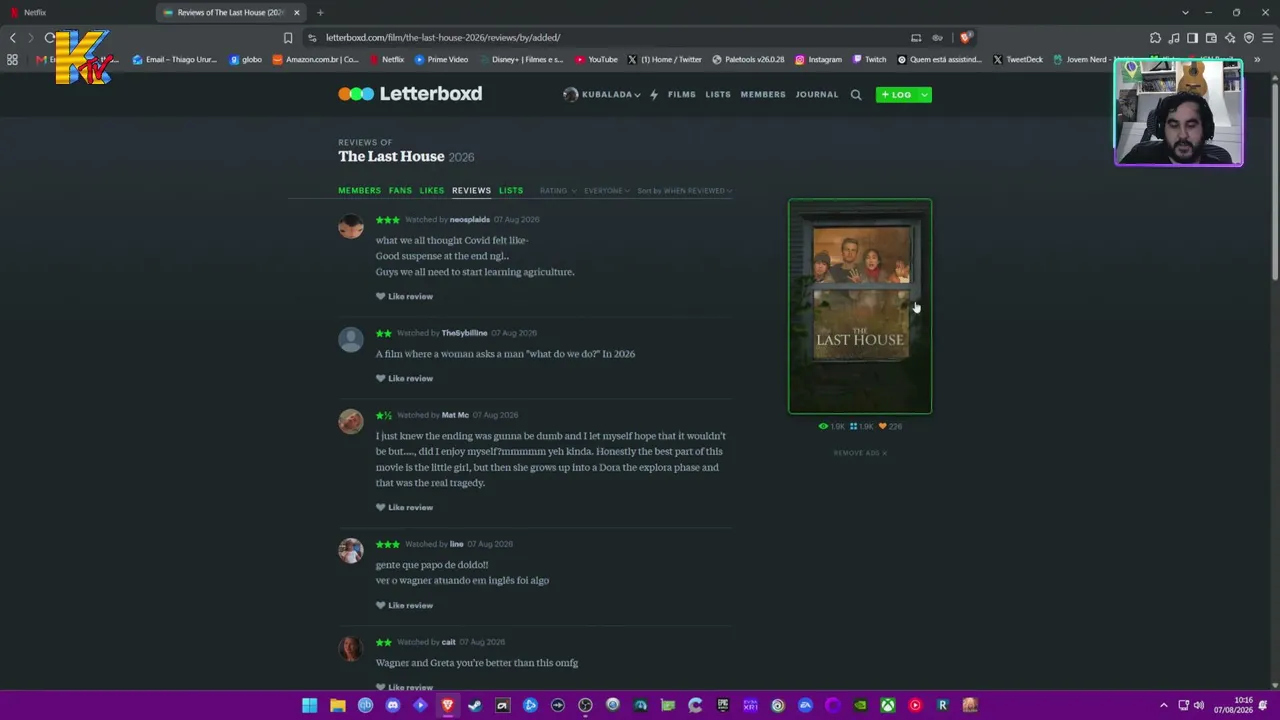The width and height of the screenshot is (1280, 720).
Task: Open taskbar clock and date
Action: (x=1233, y=705)
